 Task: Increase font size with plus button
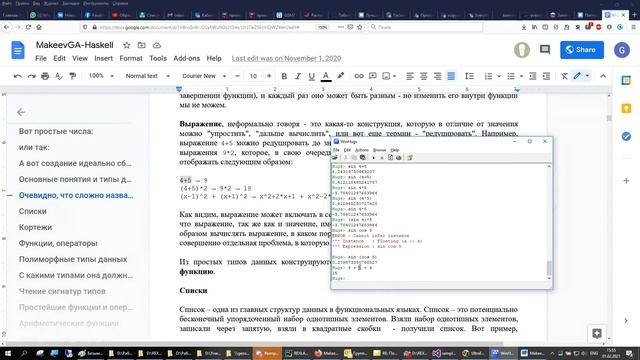coord(269,76)
